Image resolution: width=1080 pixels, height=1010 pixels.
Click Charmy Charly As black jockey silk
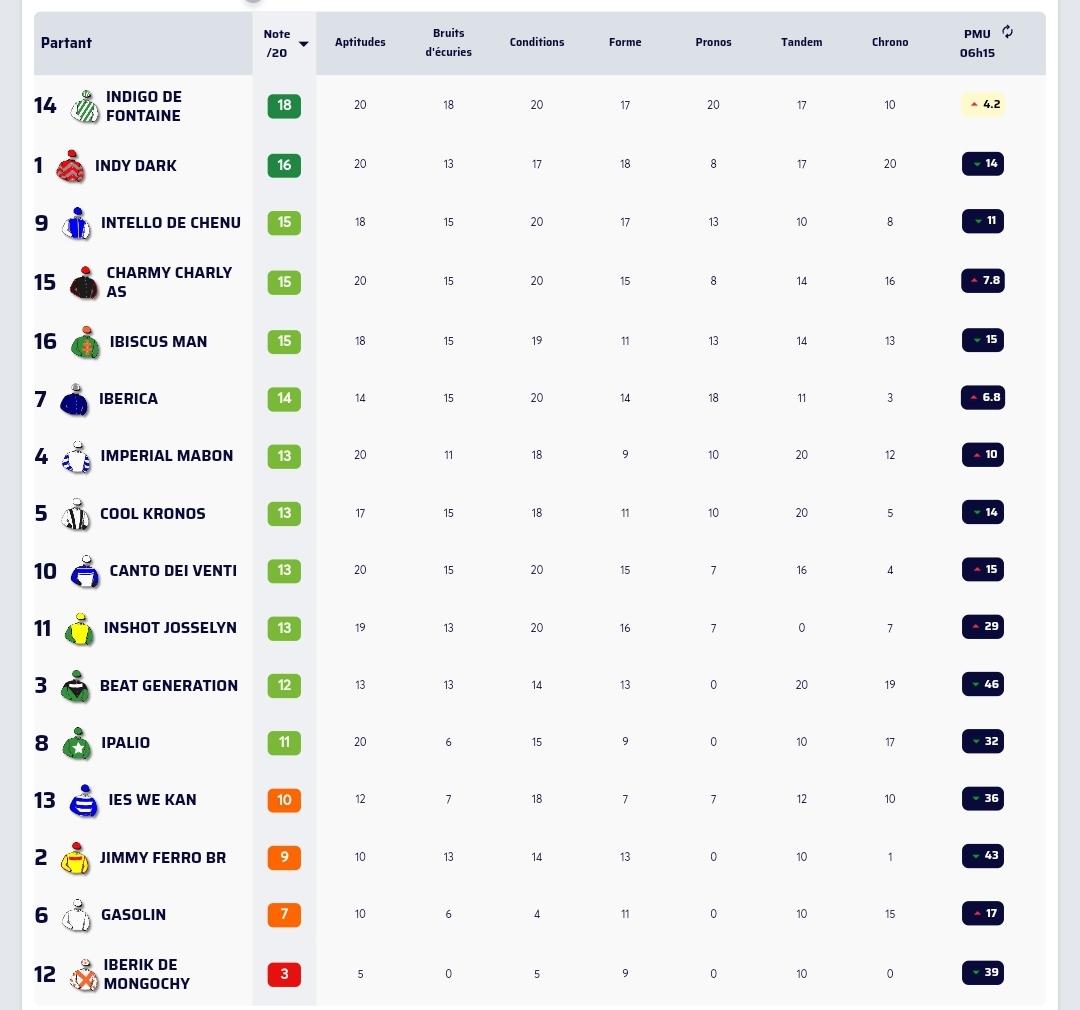coord(84,282)
